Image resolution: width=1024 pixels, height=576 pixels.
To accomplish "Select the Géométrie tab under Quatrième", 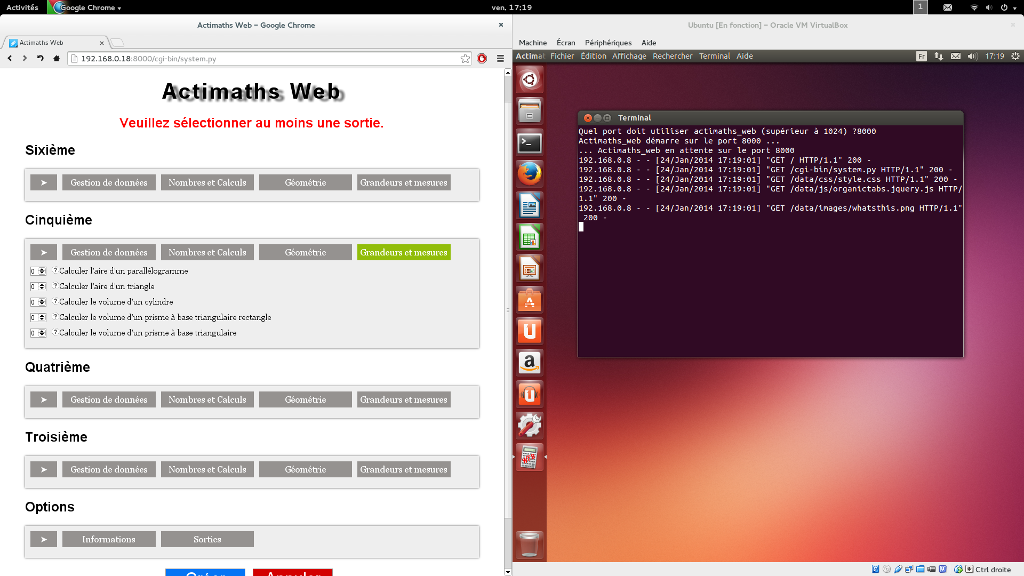I will (x=305, y=400).
